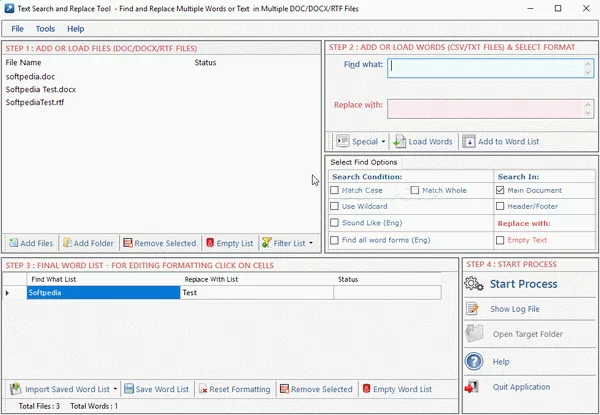Click the Replace with field down arrow
The image size is (600, 415).
coord(589,113)
